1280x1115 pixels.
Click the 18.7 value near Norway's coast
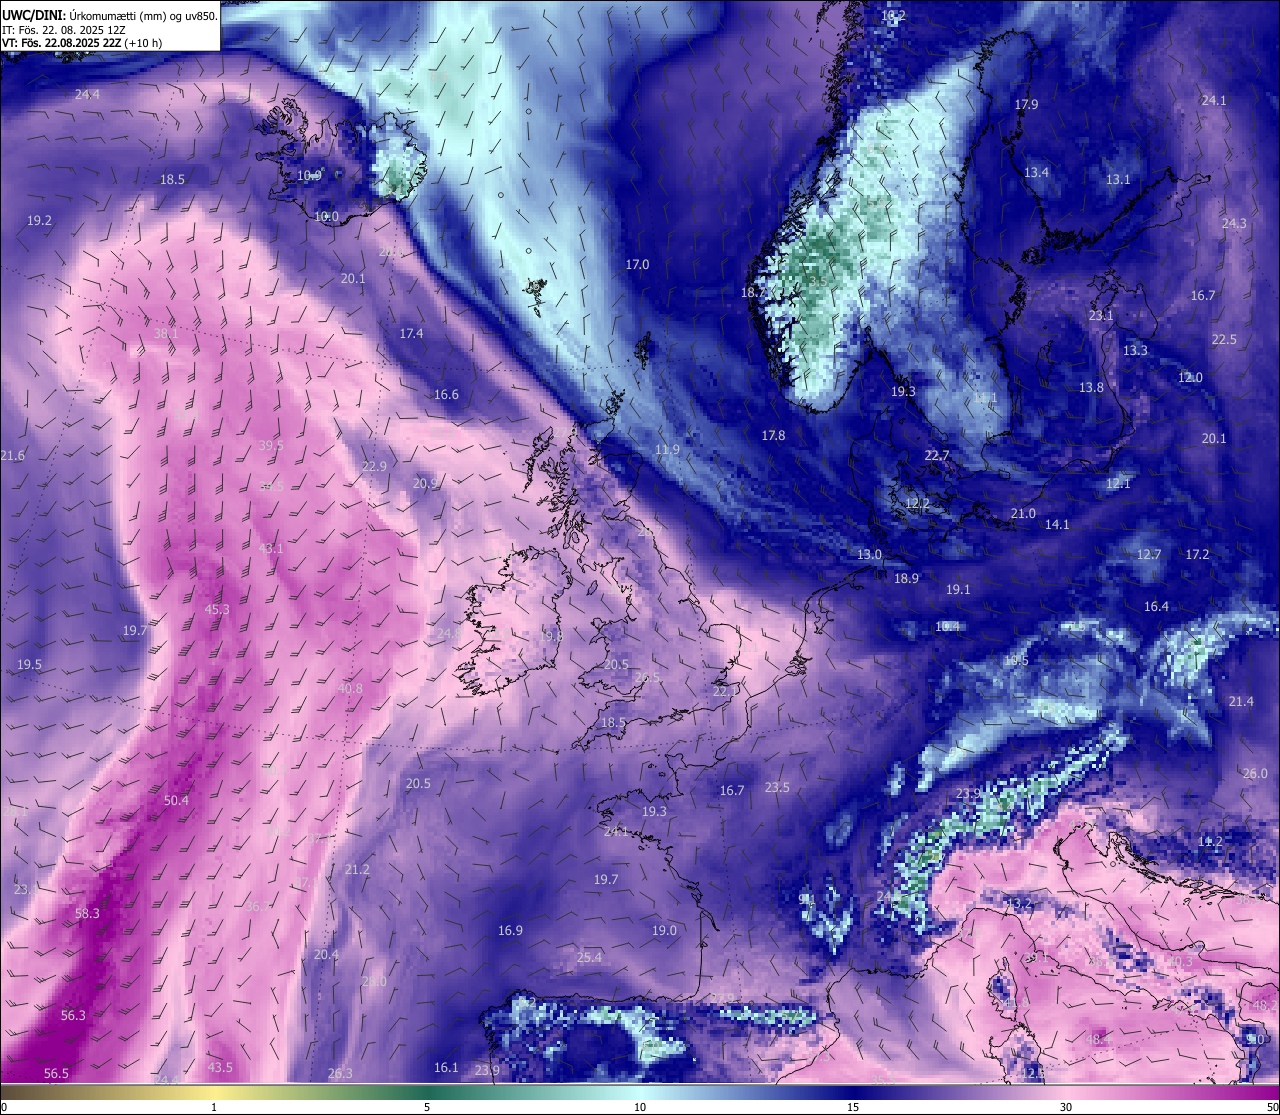coord(753,293)
